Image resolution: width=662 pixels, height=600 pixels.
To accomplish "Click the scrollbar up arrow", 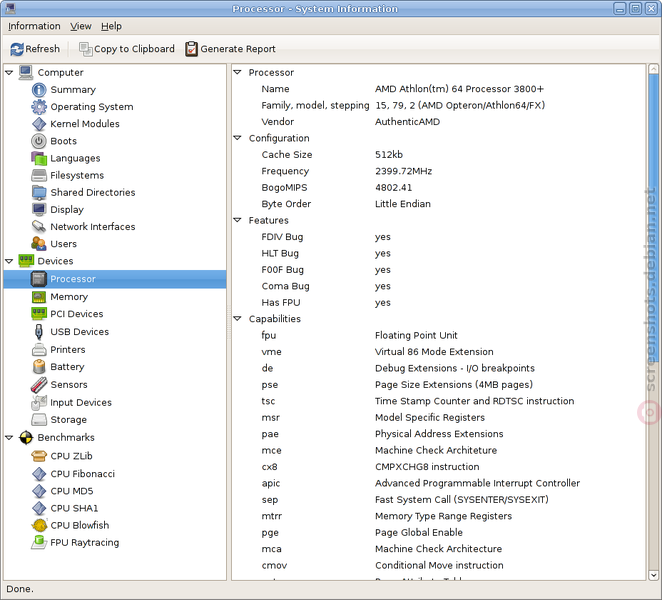I will [x=653, y=69].
